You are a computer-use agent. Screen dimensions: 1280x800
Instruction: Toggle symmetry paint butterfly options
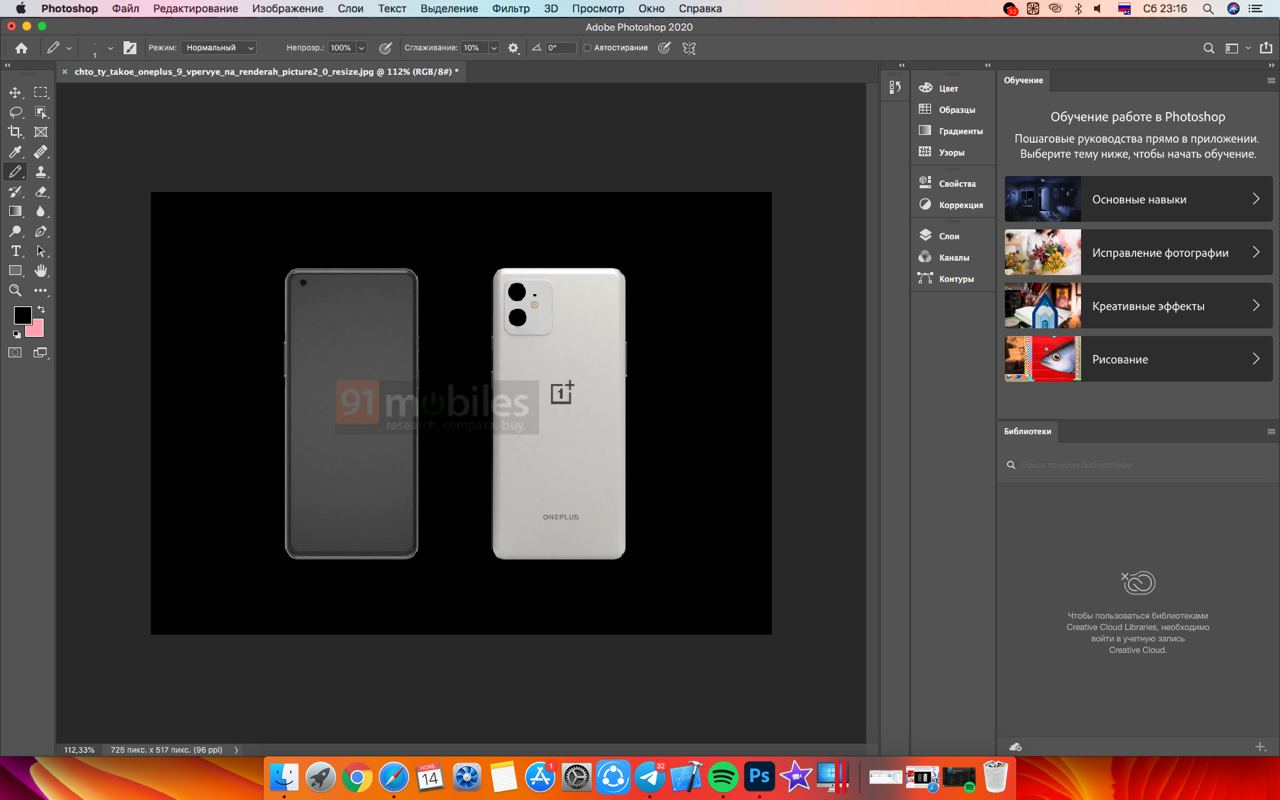pyautogui.click(x=689, y=47)
